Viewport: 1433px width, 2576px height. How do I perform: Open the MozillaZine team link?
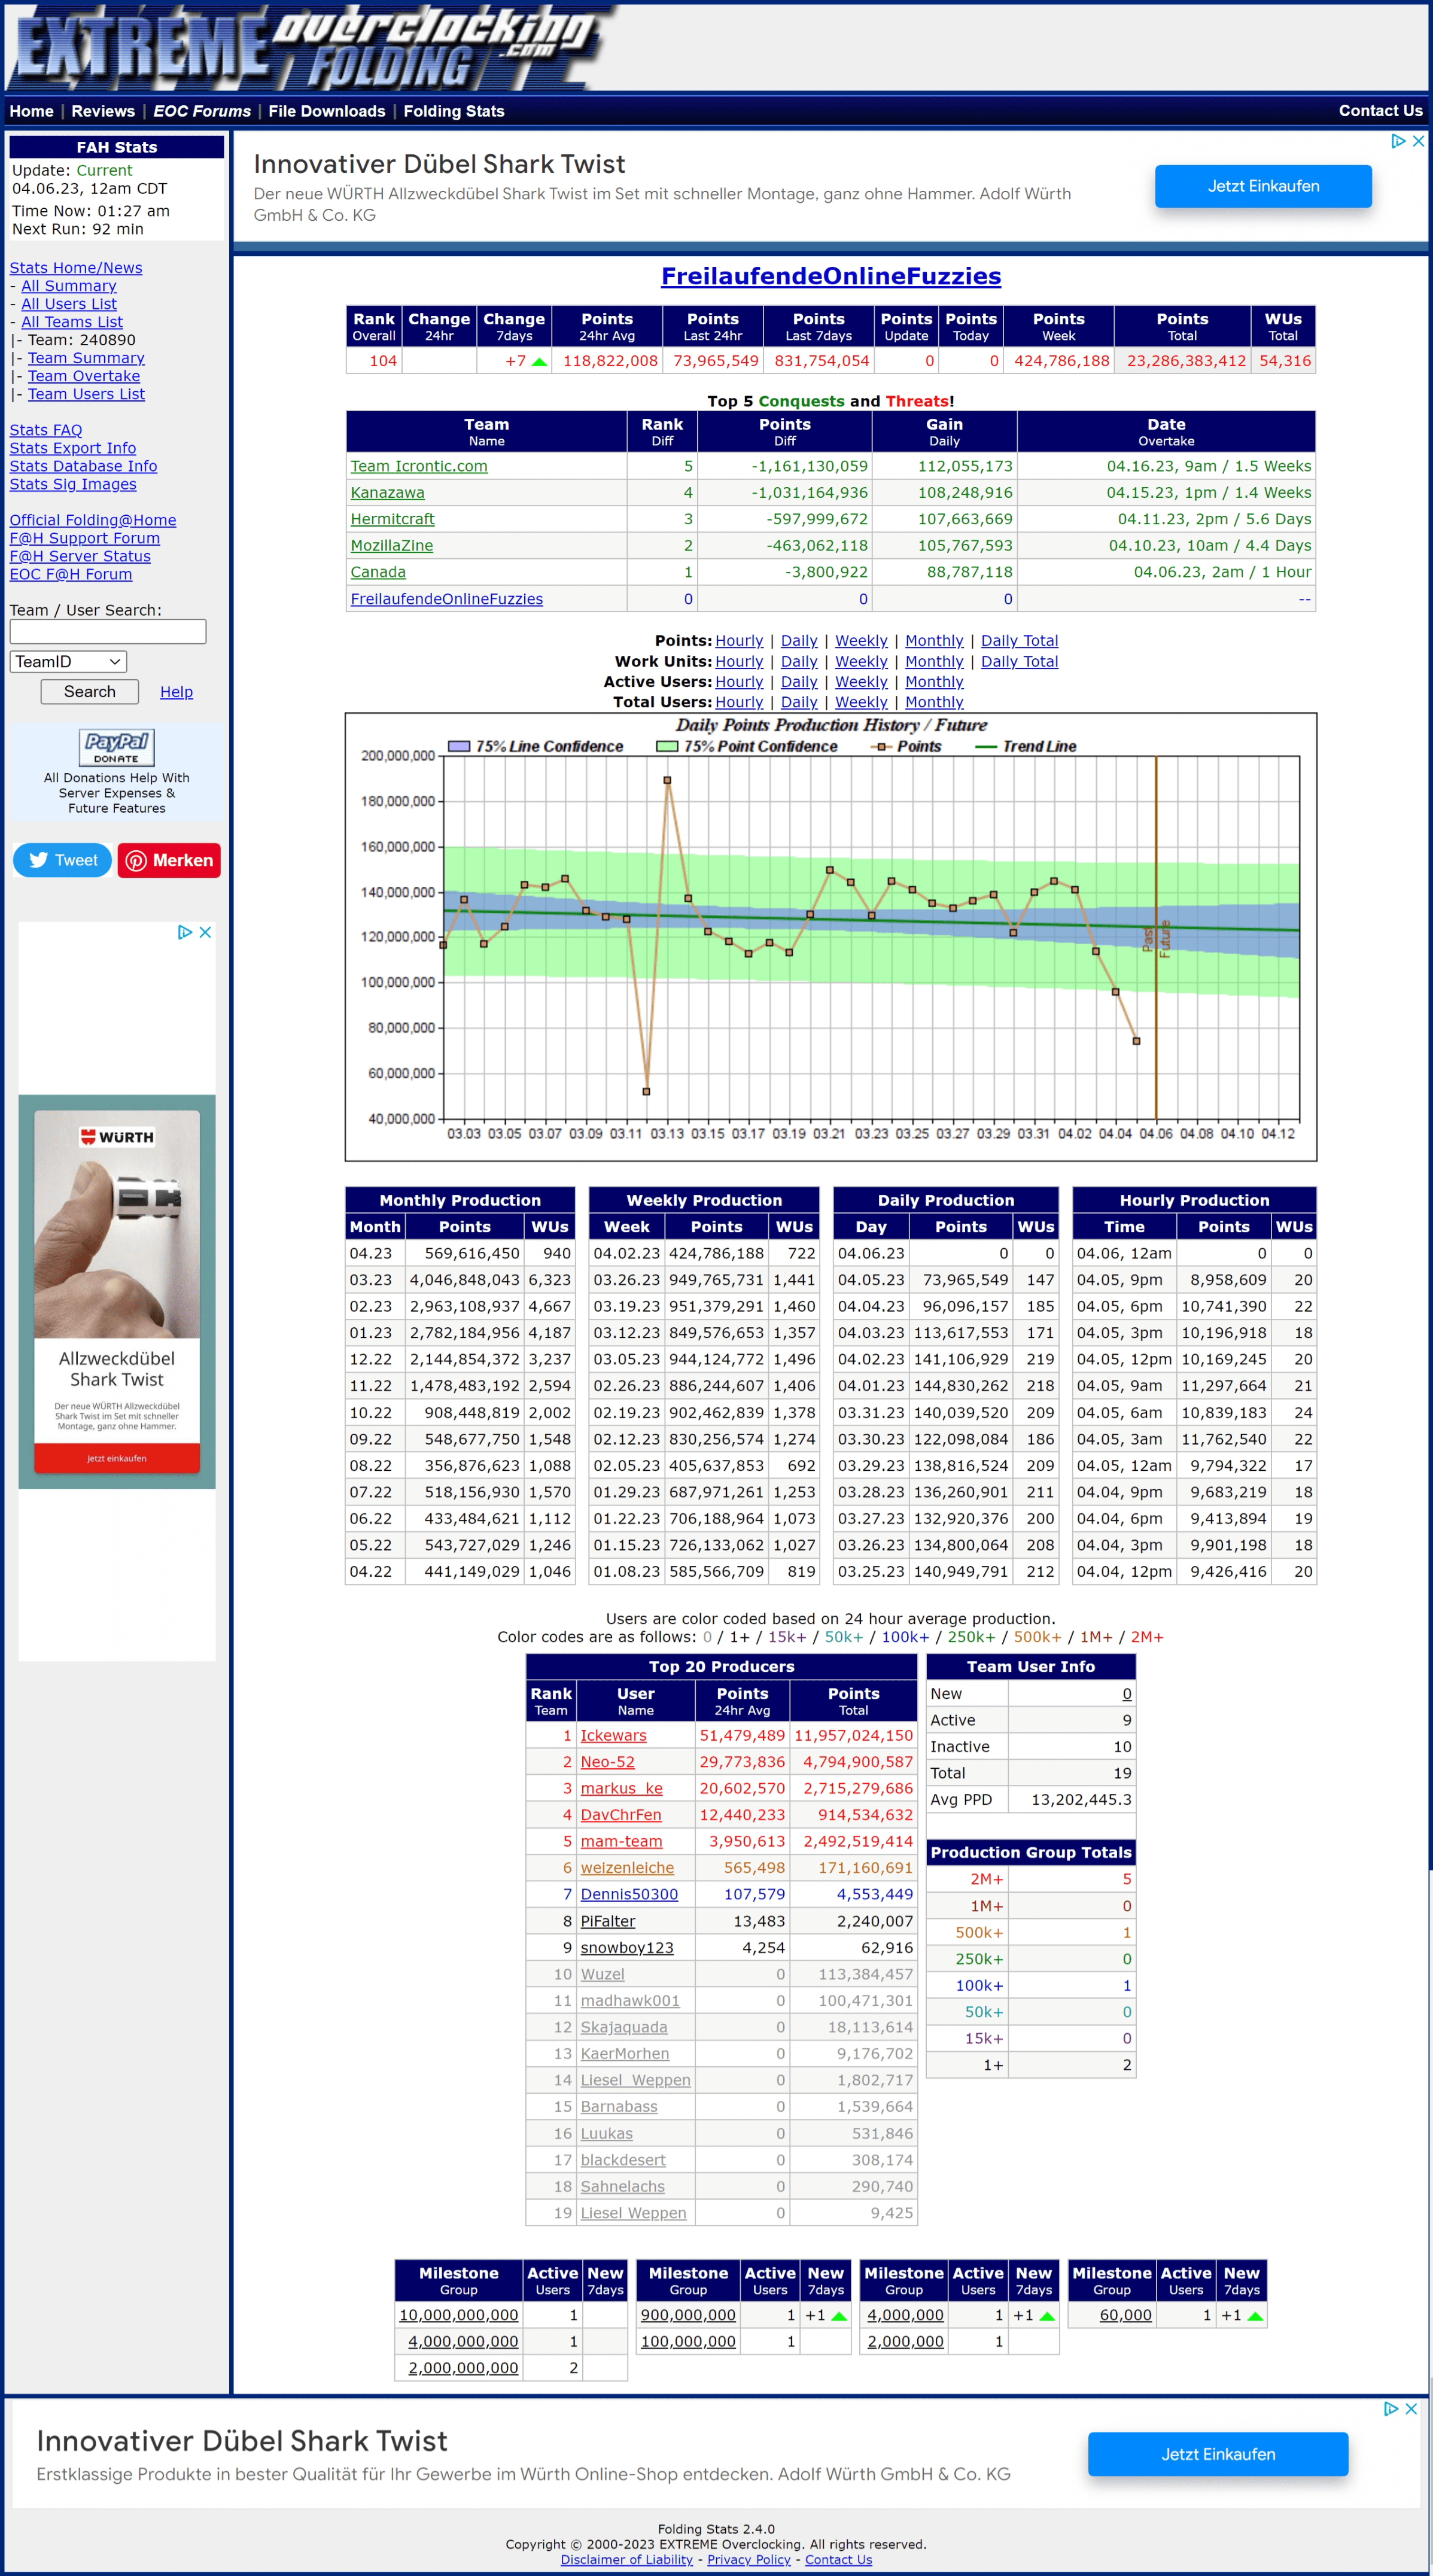click(x=392, y=546)
